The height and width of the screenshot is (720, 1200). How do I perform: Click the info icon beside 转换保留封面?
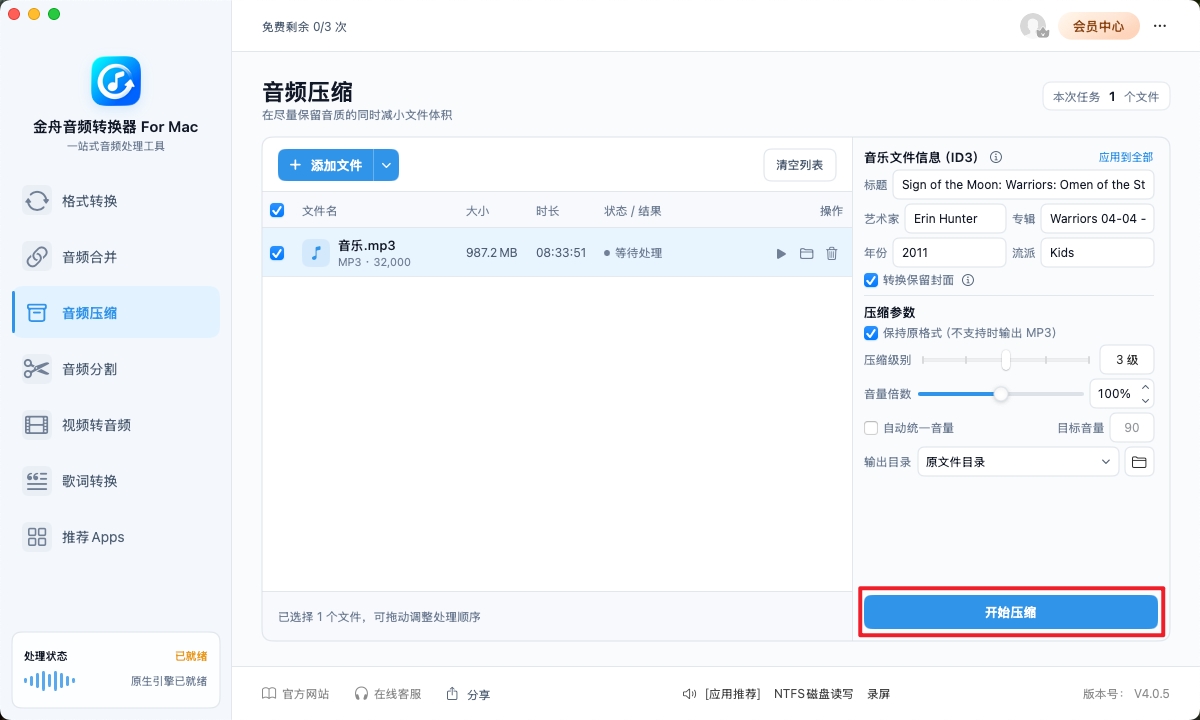click(x=968, y=280)
